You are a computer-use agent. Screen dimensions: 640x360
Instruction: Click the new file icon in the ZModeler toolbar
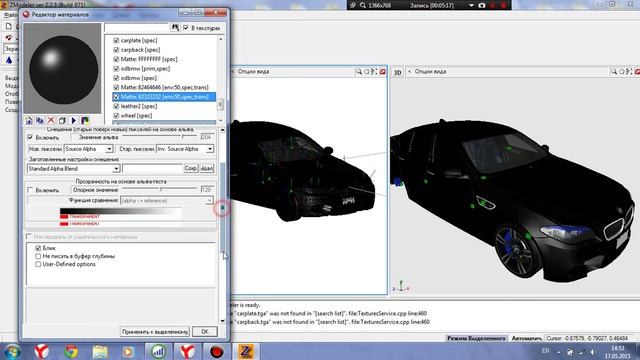click(9, 26)
